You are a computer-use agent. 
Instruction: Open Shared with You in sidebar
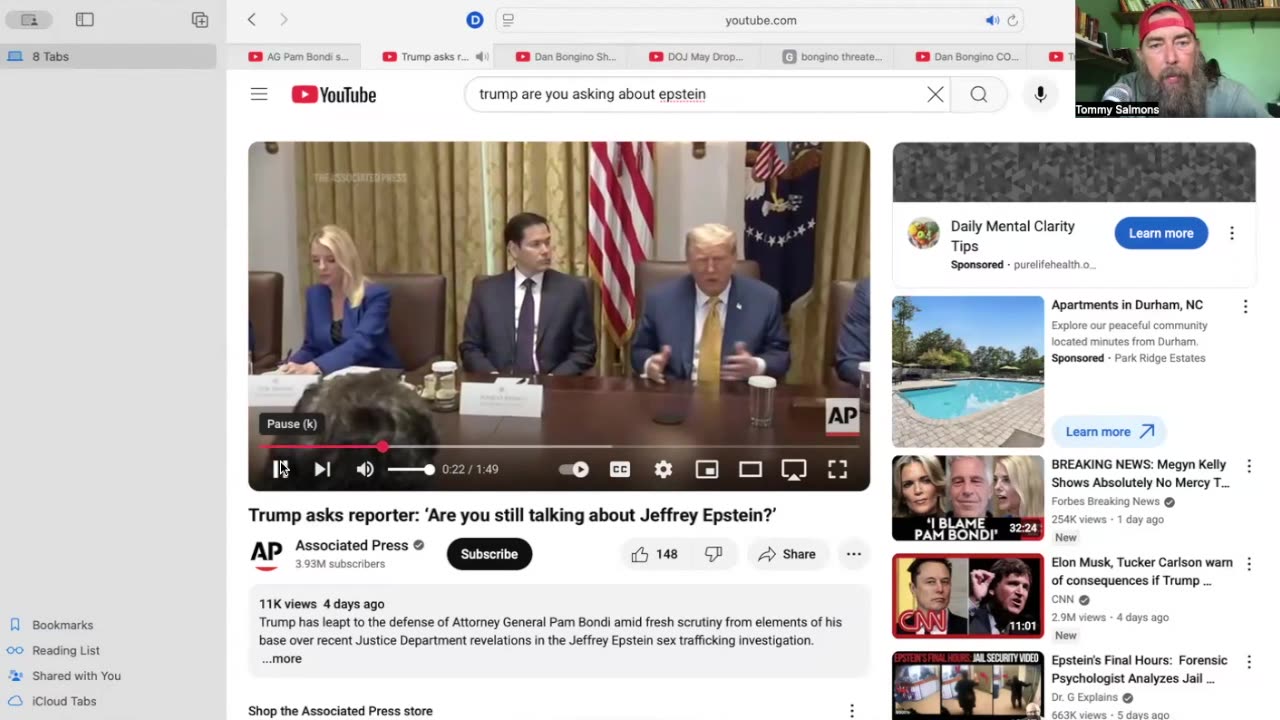pos(76,676)
